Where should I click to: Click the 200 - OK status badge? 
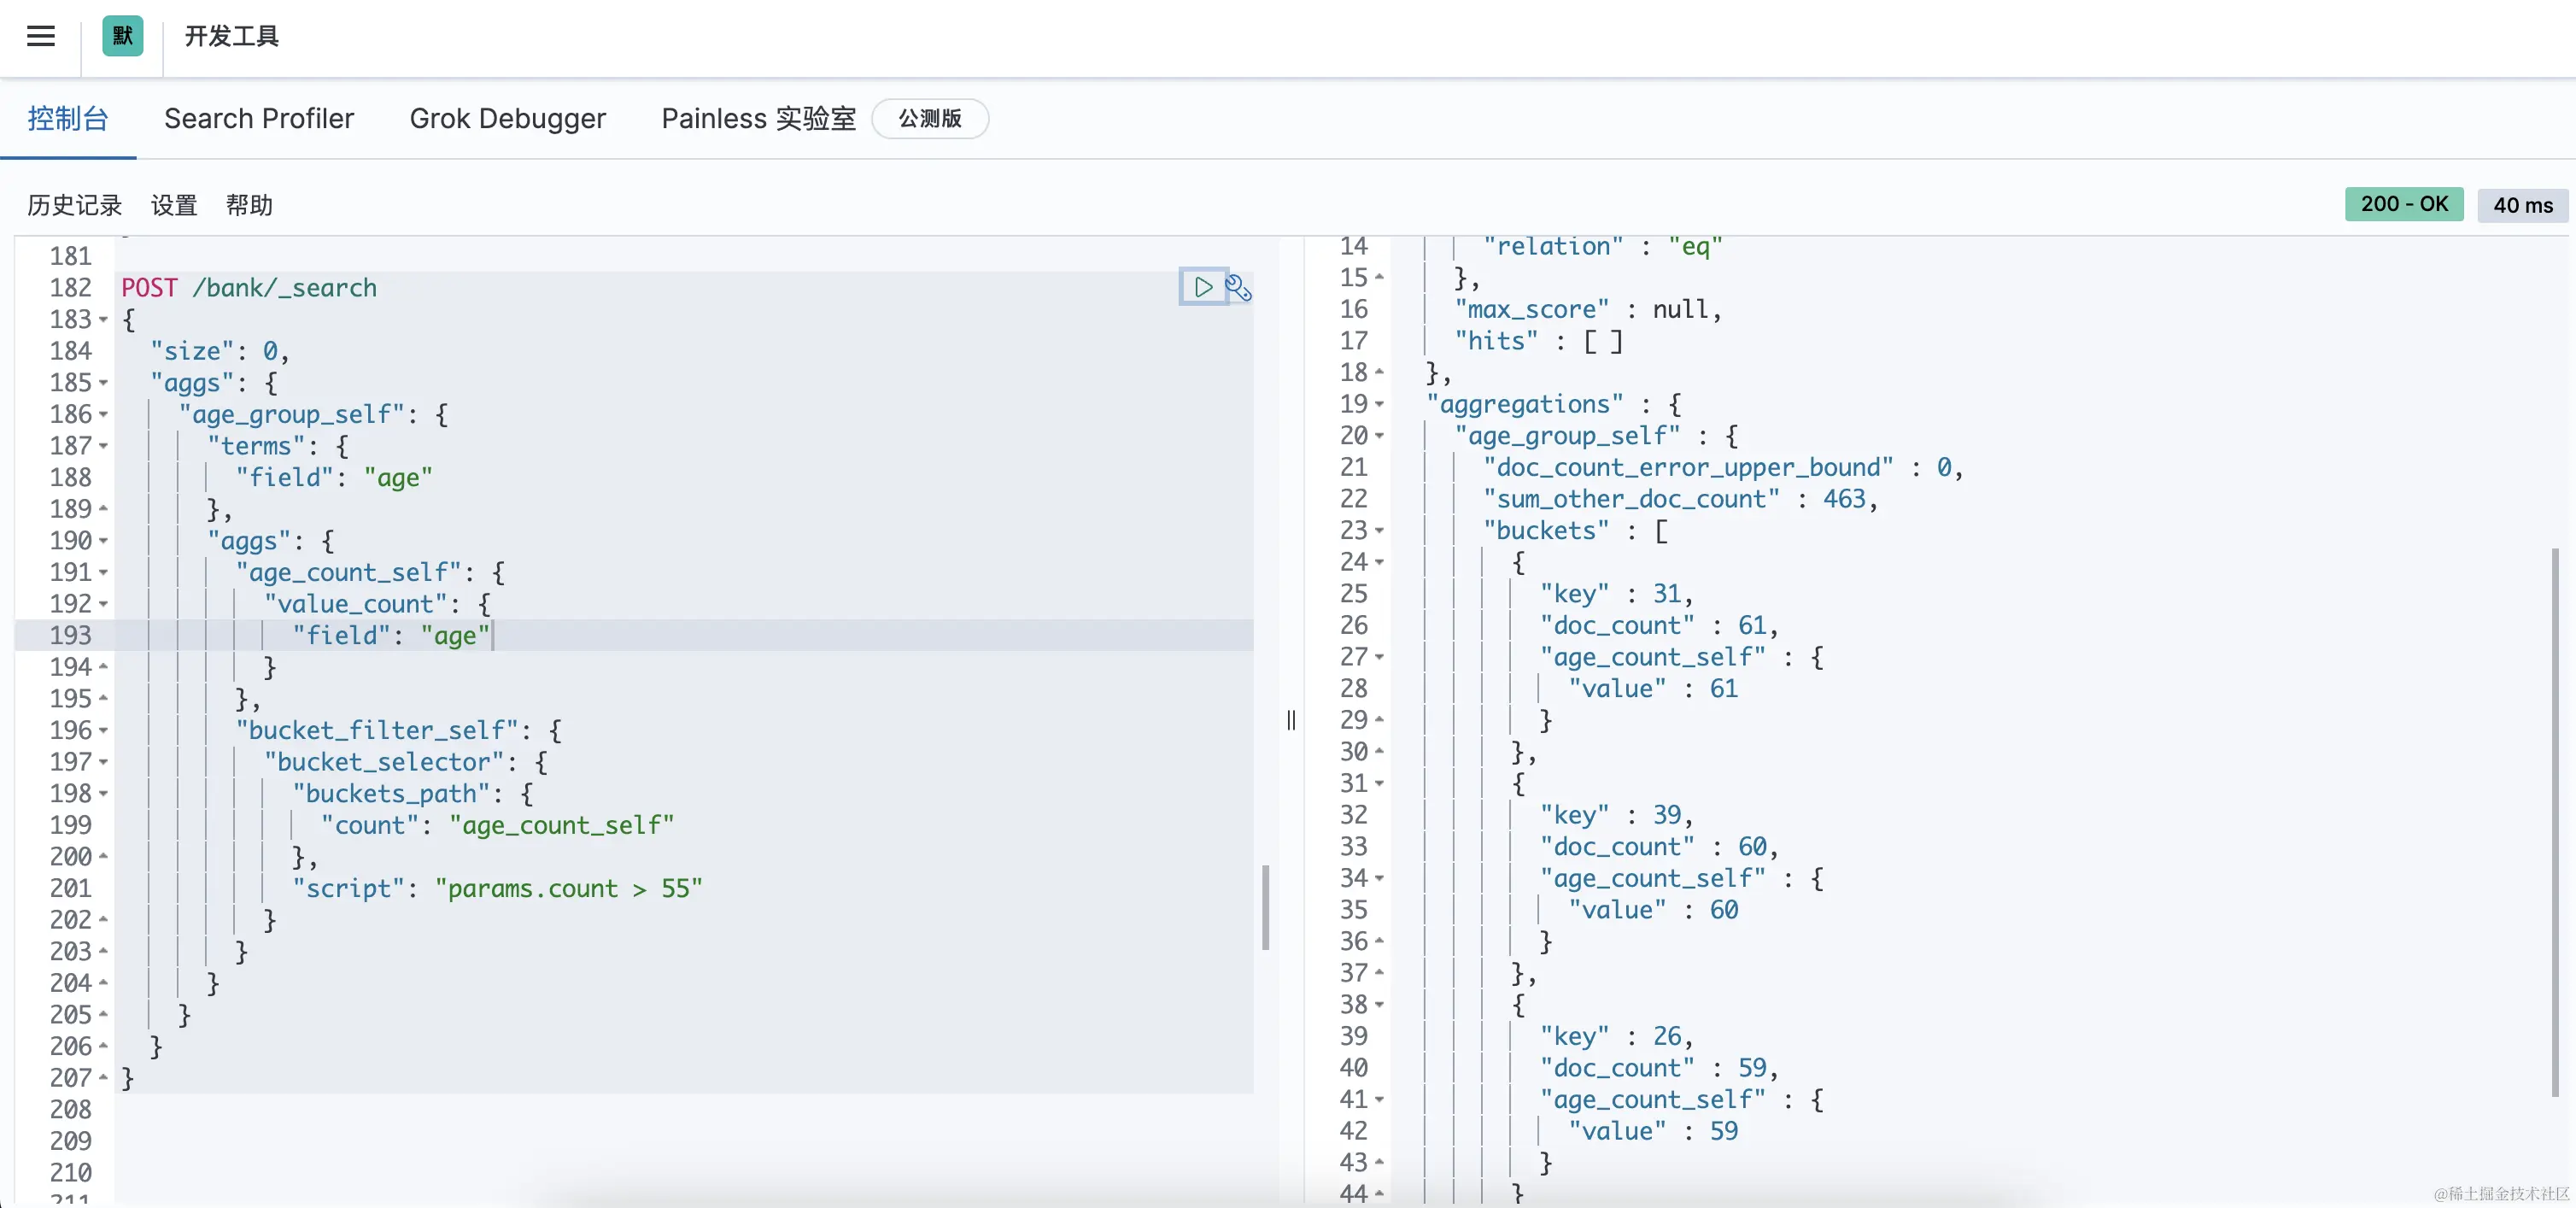click(x=2403, y=204)
